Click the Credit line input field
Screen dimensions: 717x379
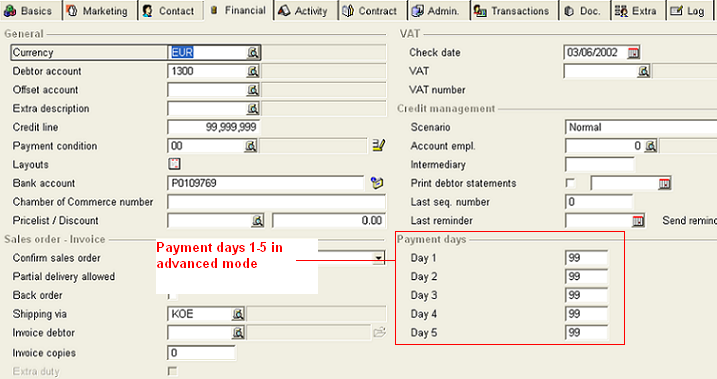[x=213, y=127]
